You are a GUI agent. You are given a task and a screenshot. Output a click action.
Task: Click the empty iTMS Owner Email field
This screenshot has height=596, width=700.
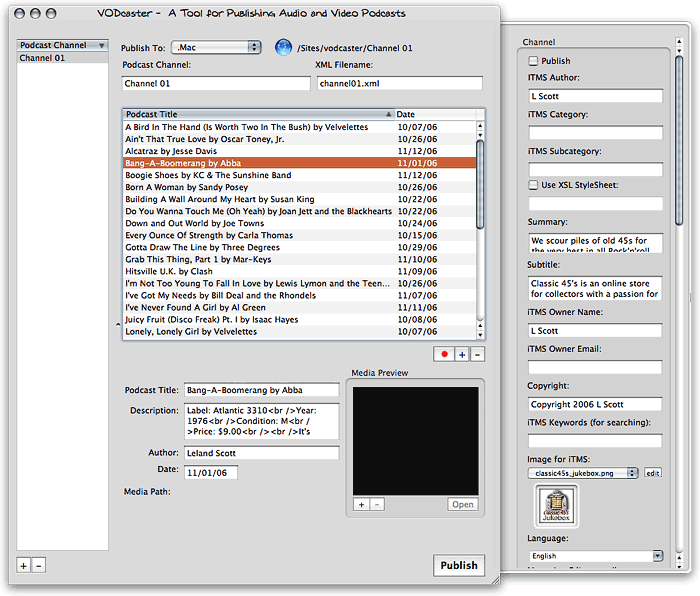595,367
